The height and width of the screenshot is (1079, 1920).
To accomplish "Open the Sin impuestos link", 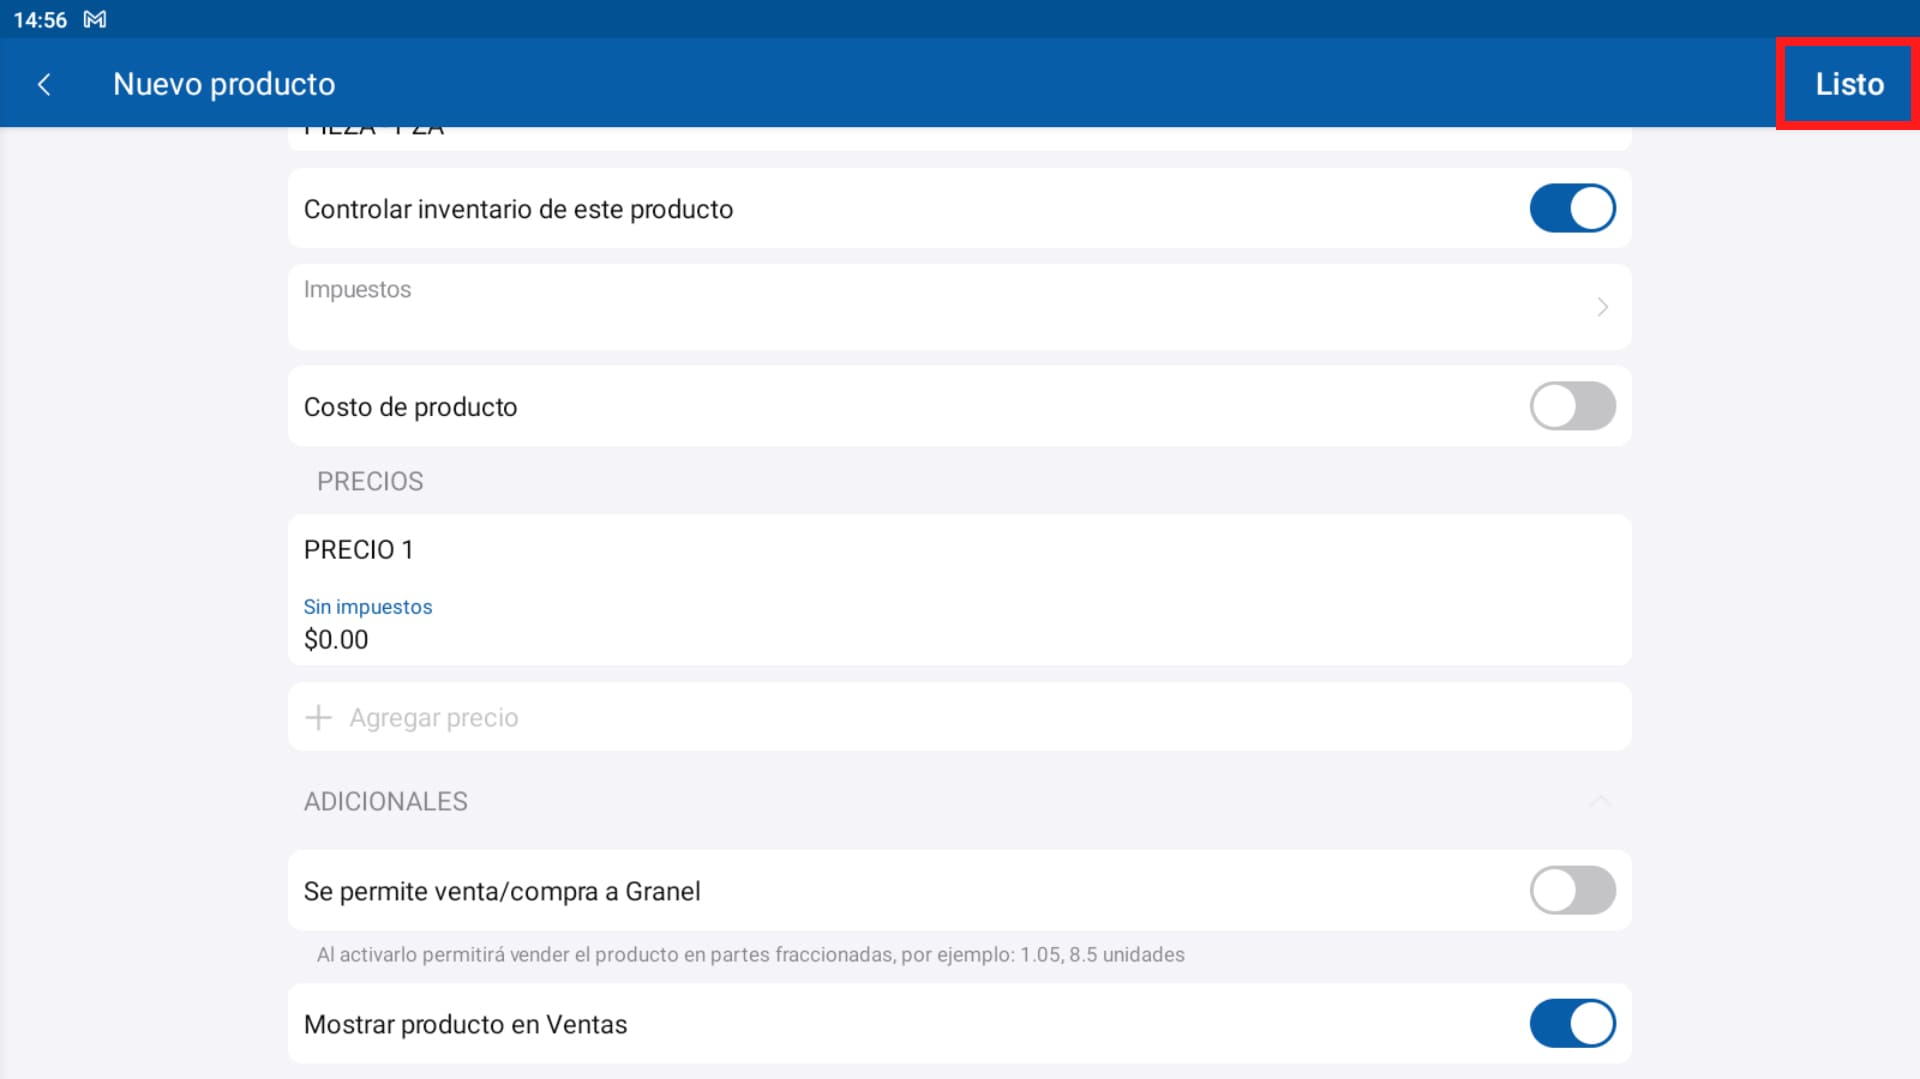I will coord(368,606).
